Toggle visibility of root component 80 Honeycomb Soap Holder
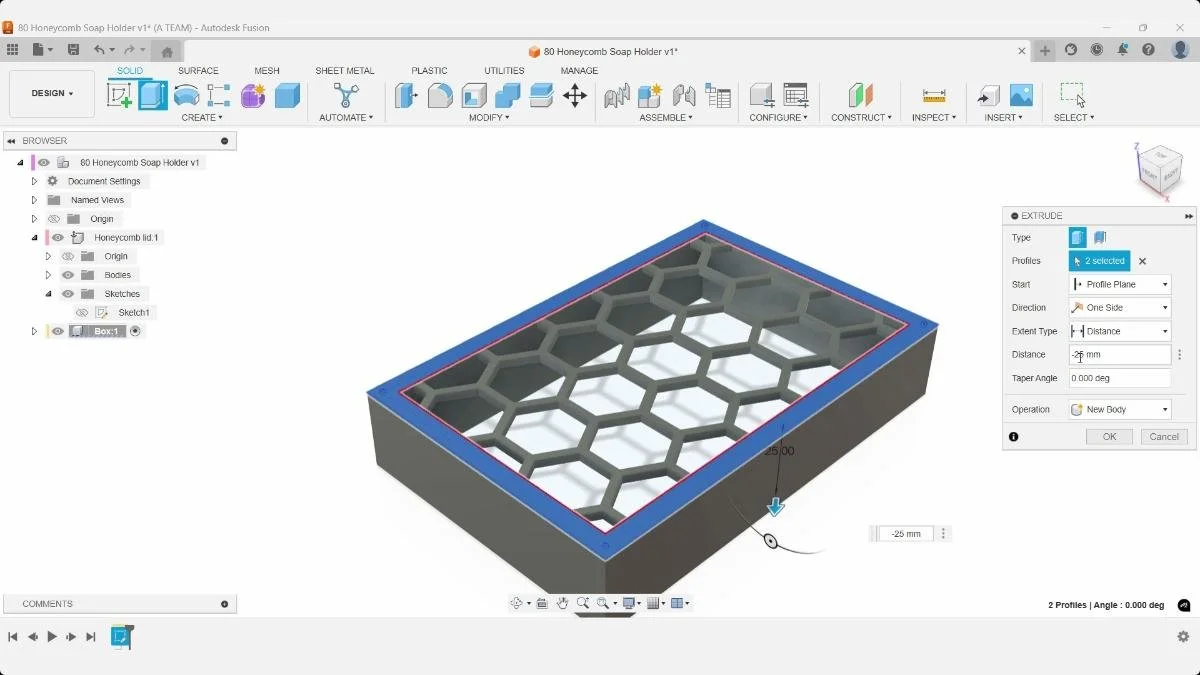This screenshot has height=675, width=1200. 44,162
